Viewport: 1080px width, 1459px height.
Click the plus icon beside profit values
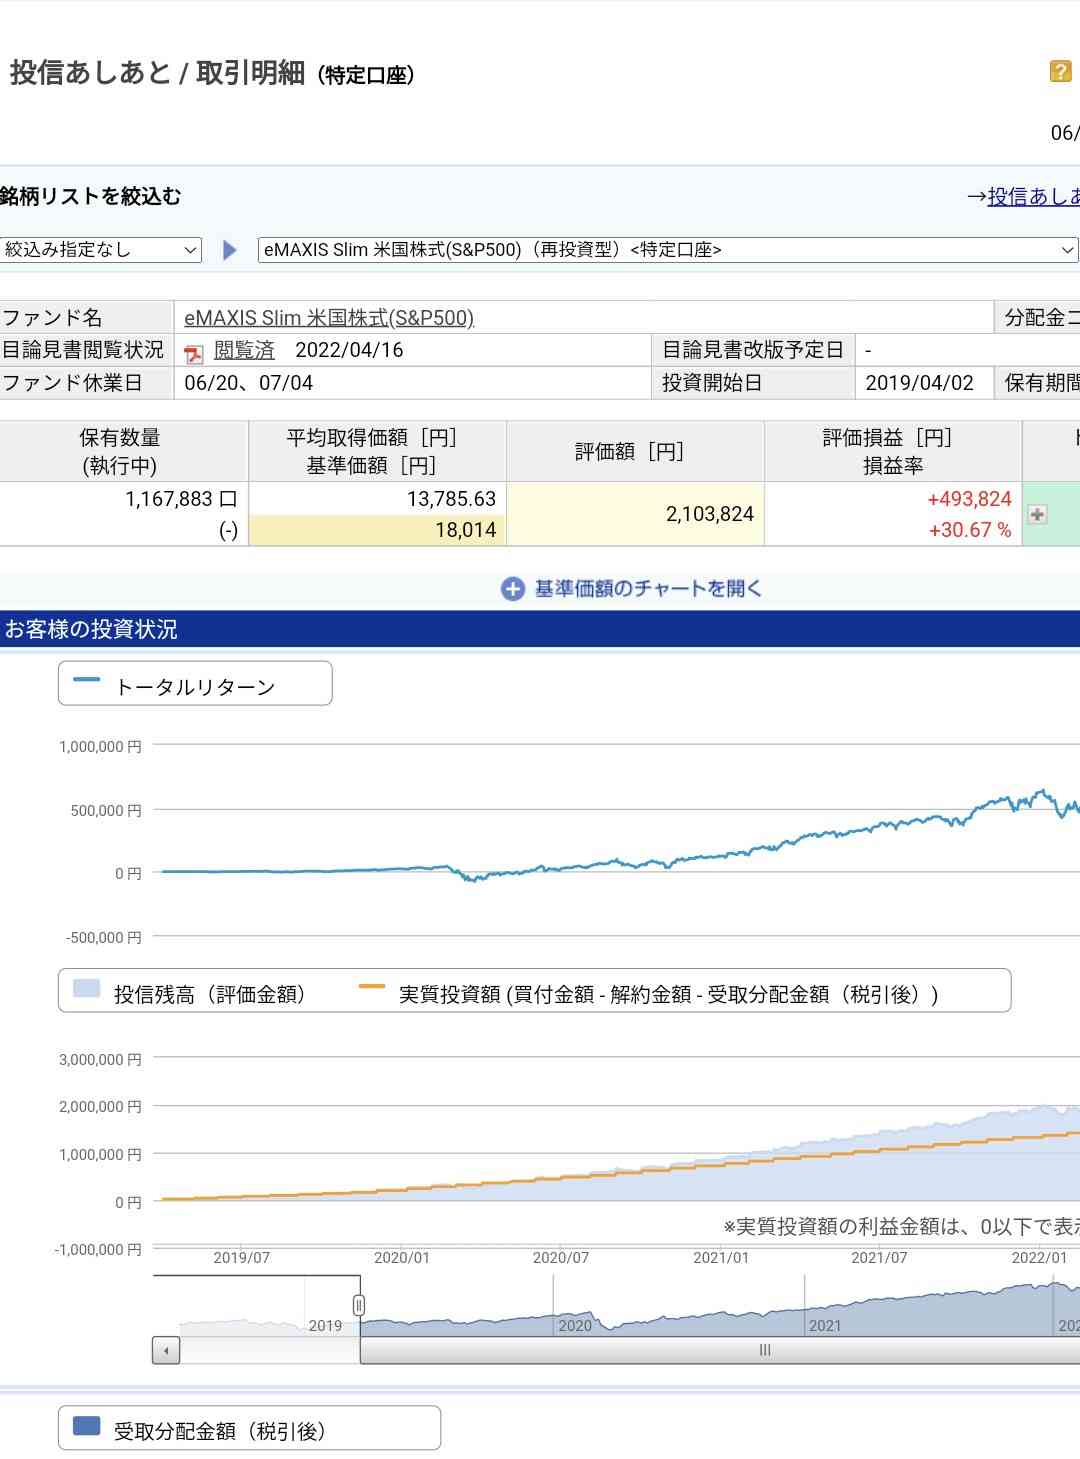click(x=1038, y=514)
